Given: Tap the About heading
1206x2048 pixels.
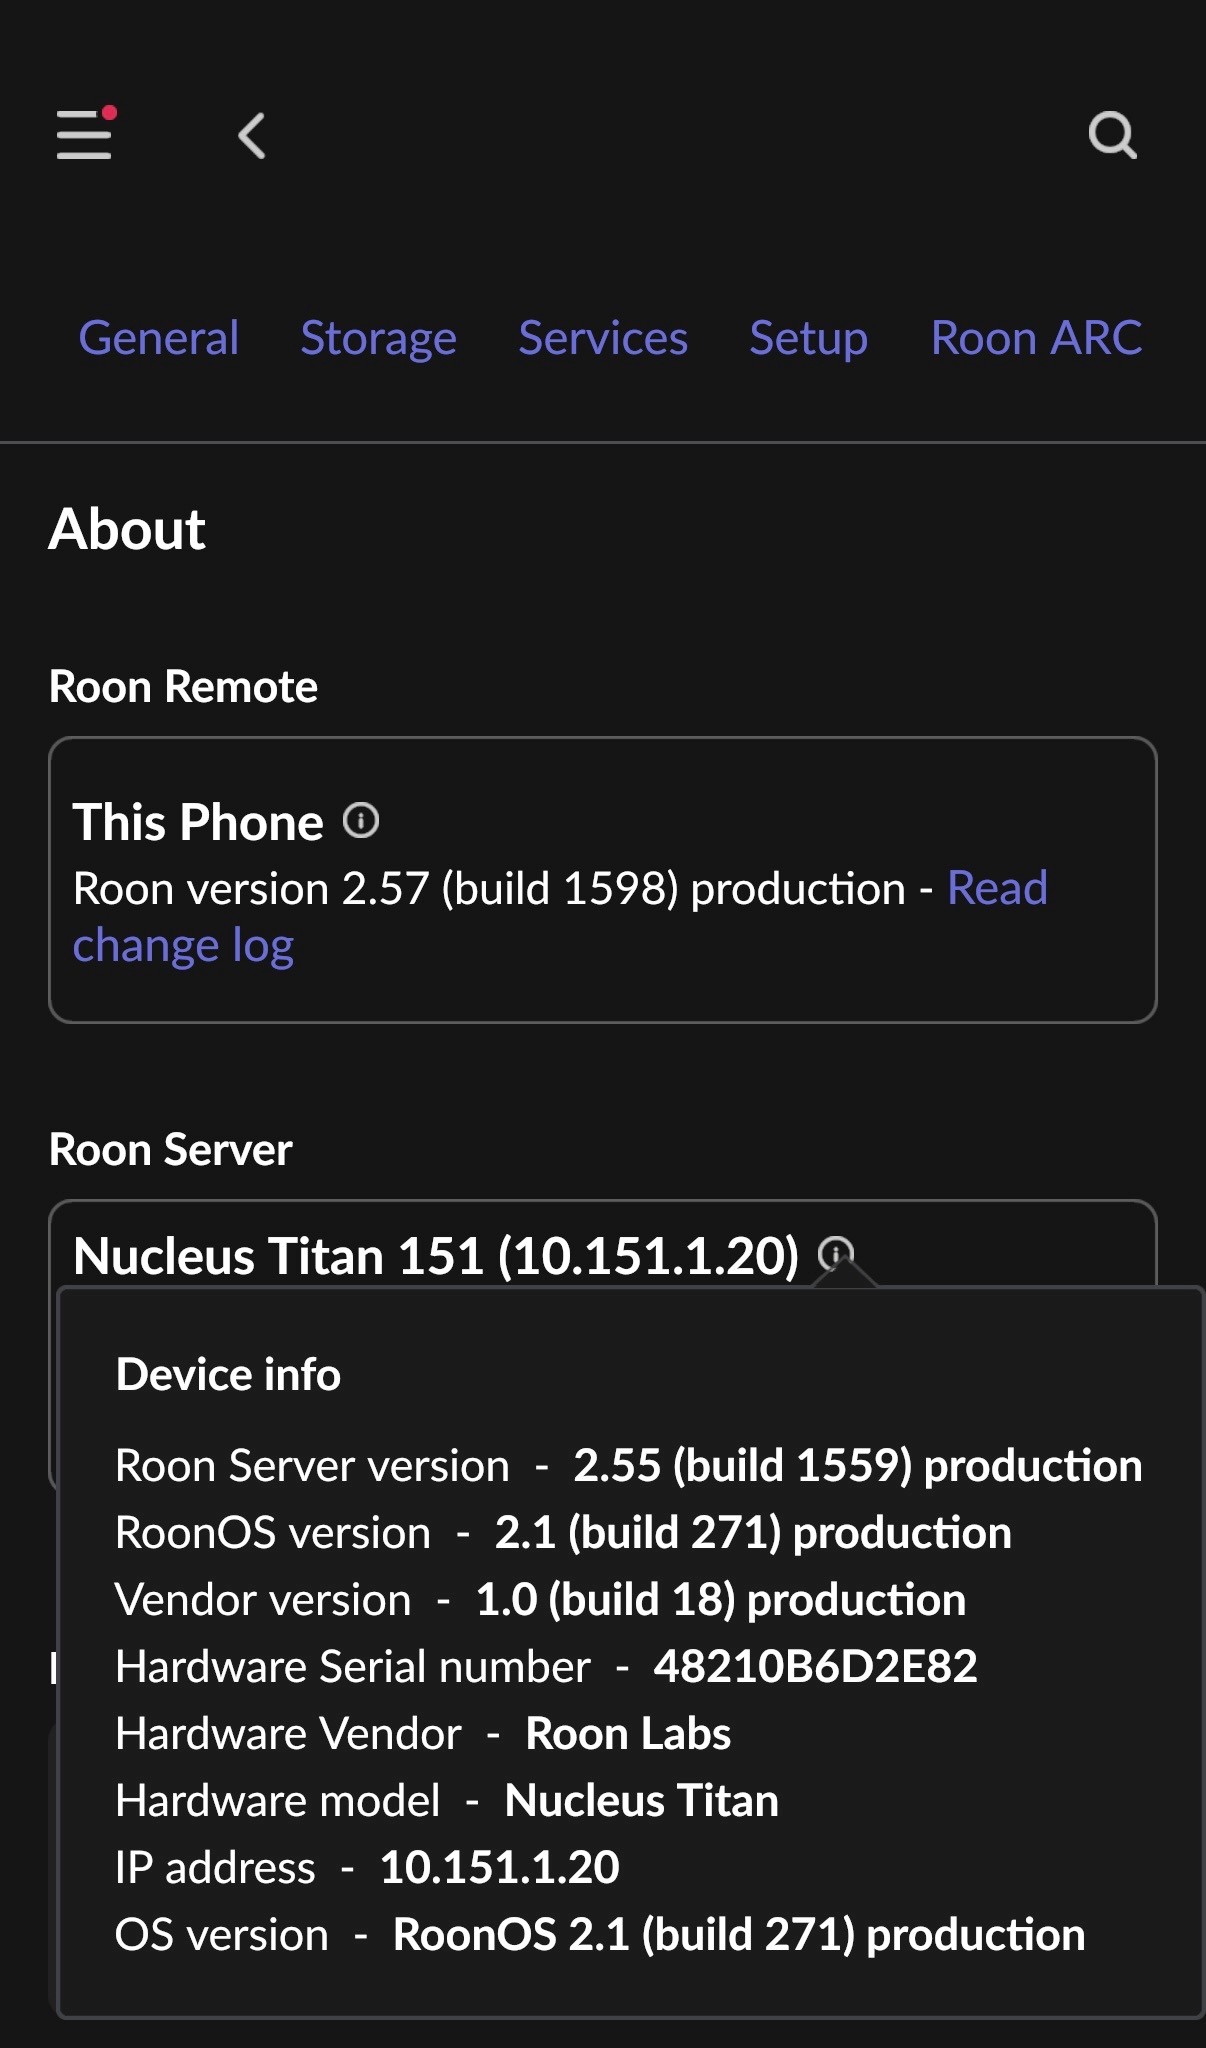Looking at the screenshot, I should tap(127, 529).
